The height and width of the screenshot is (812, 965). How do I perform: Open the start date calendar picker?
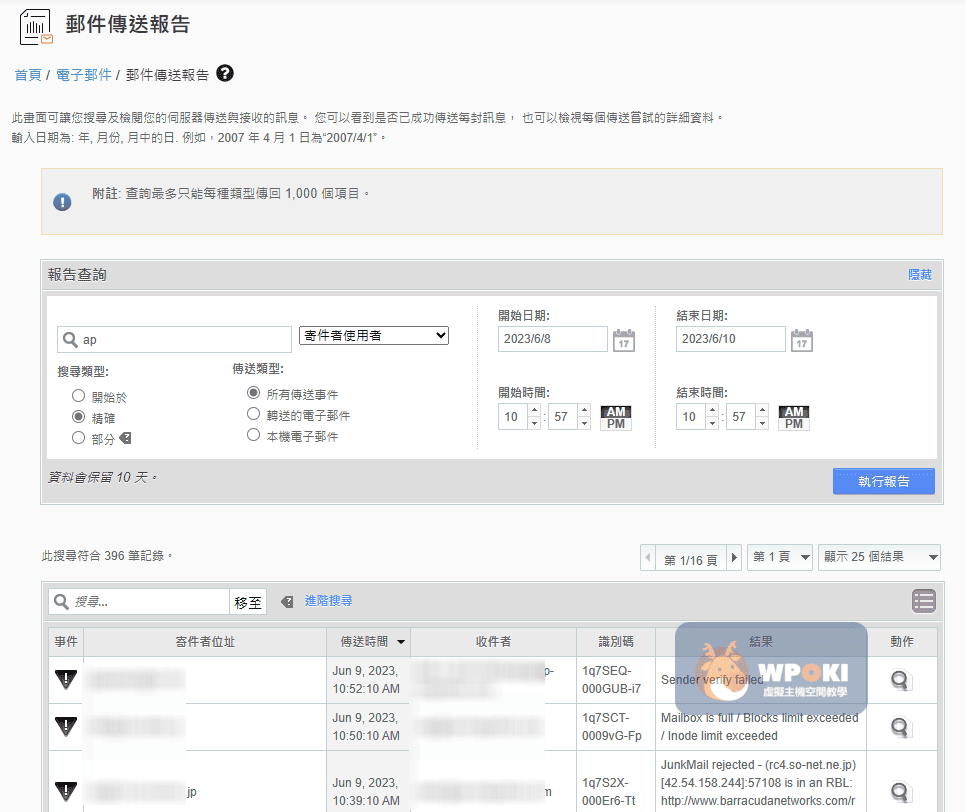coord(623,340)
